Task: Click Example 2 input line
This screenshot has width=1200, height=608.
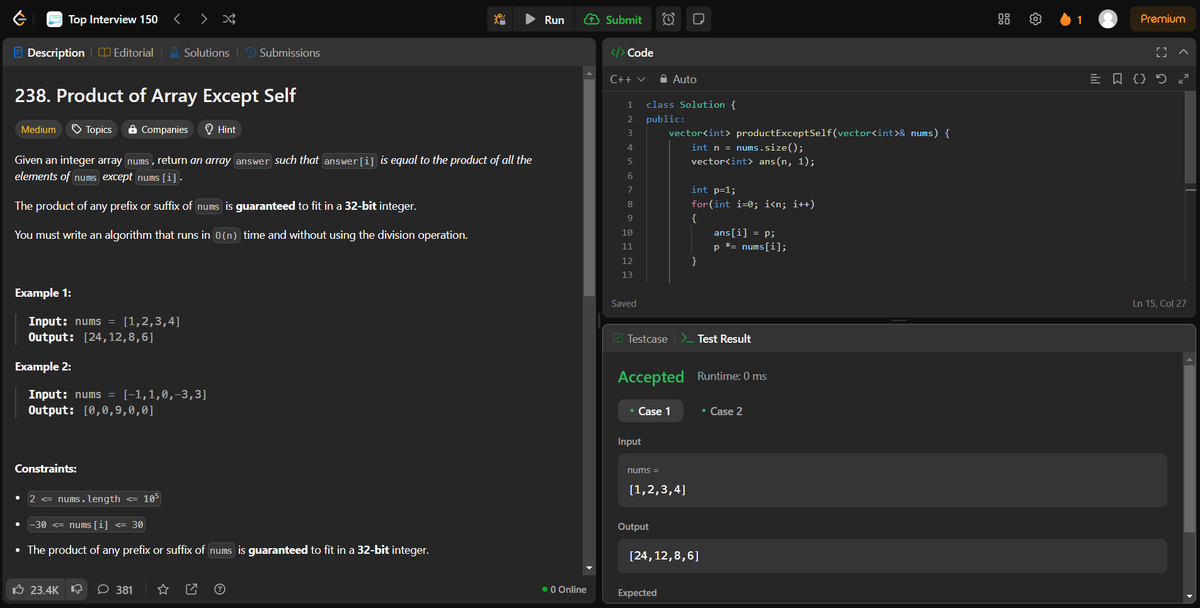Action: click(118, 395)
